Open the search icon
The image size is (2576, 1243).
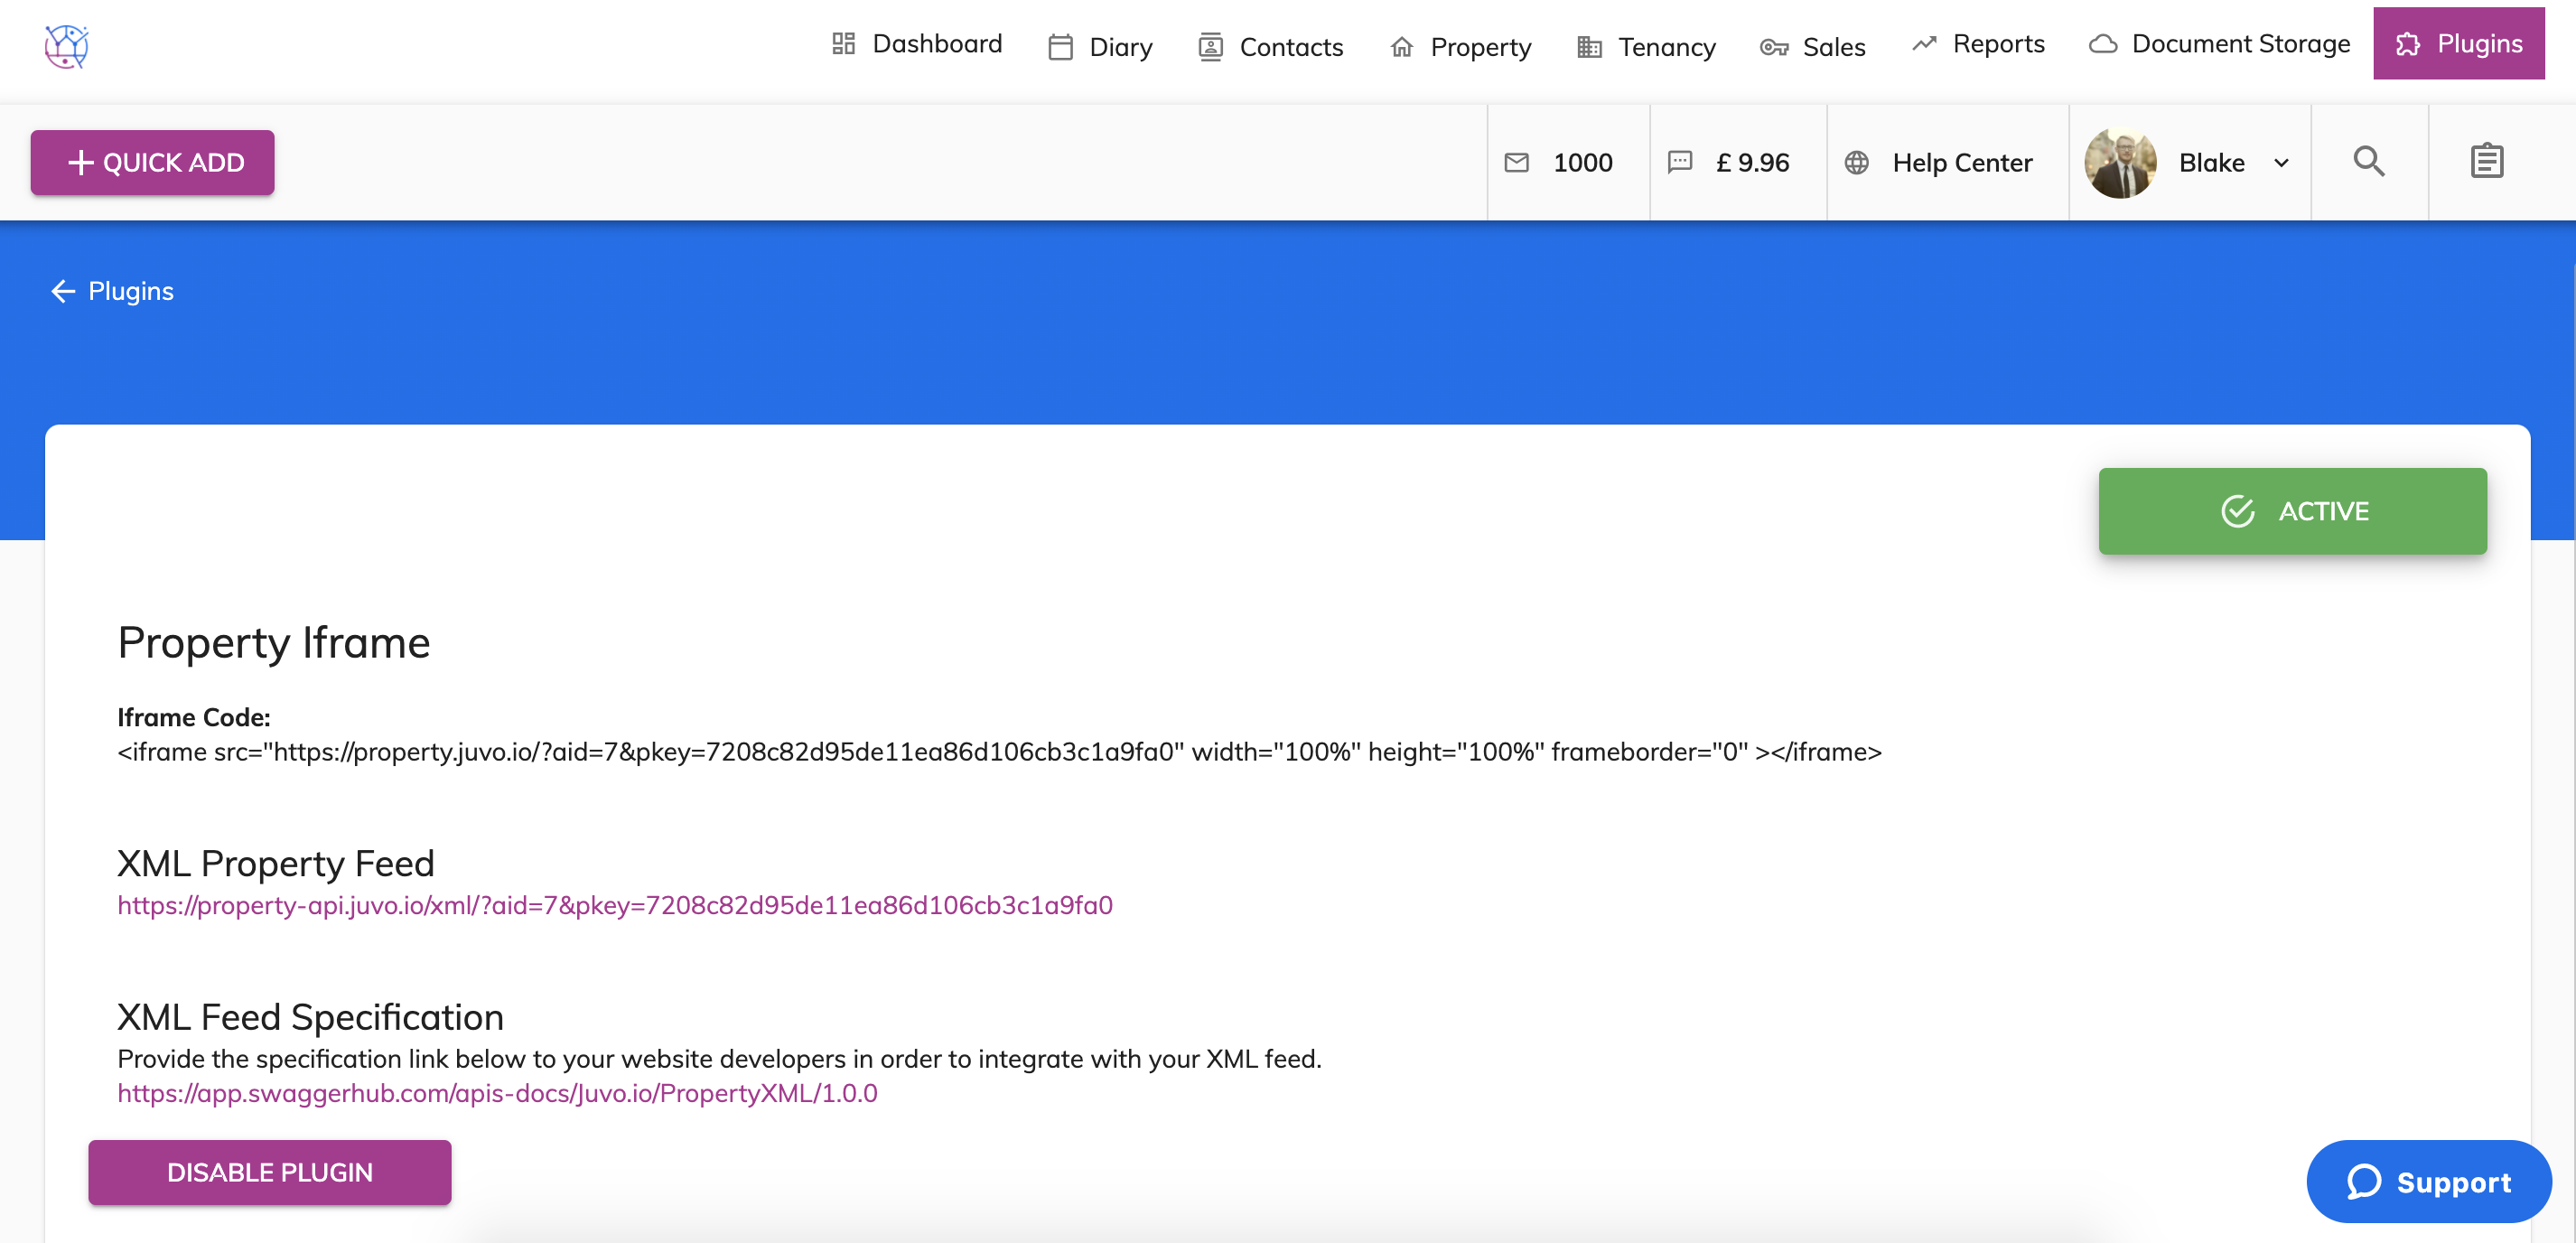tap(2369, 161)
